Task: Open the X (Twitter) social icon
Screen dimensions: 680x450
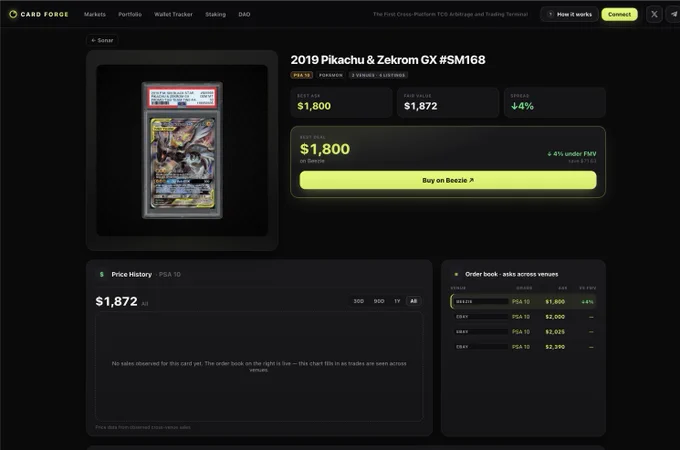Action: 654,14
